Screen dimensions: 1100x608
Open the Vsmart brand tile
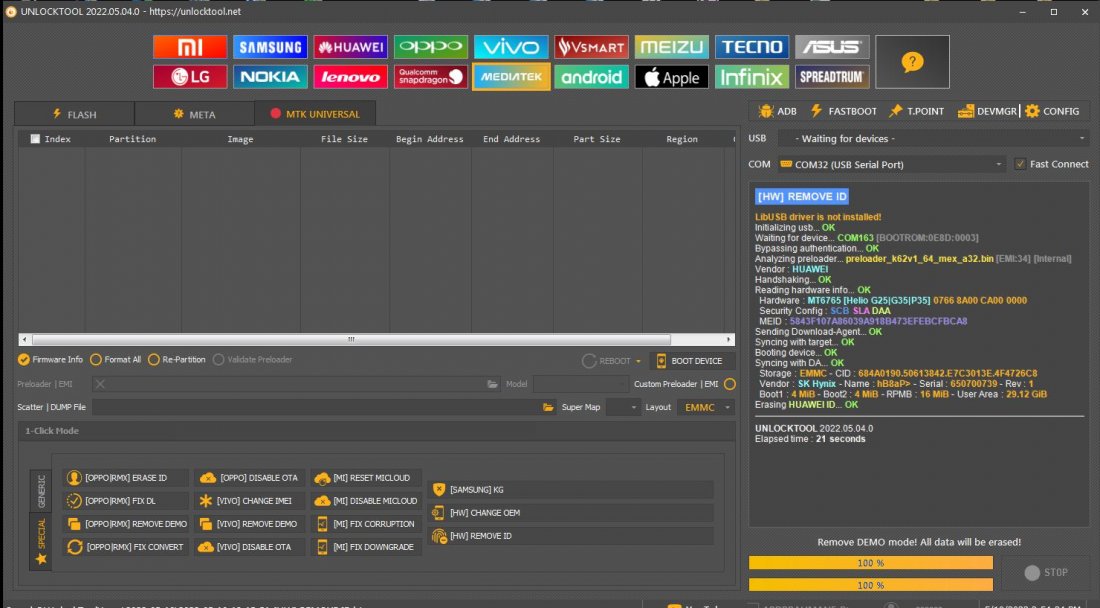[591, 47]
